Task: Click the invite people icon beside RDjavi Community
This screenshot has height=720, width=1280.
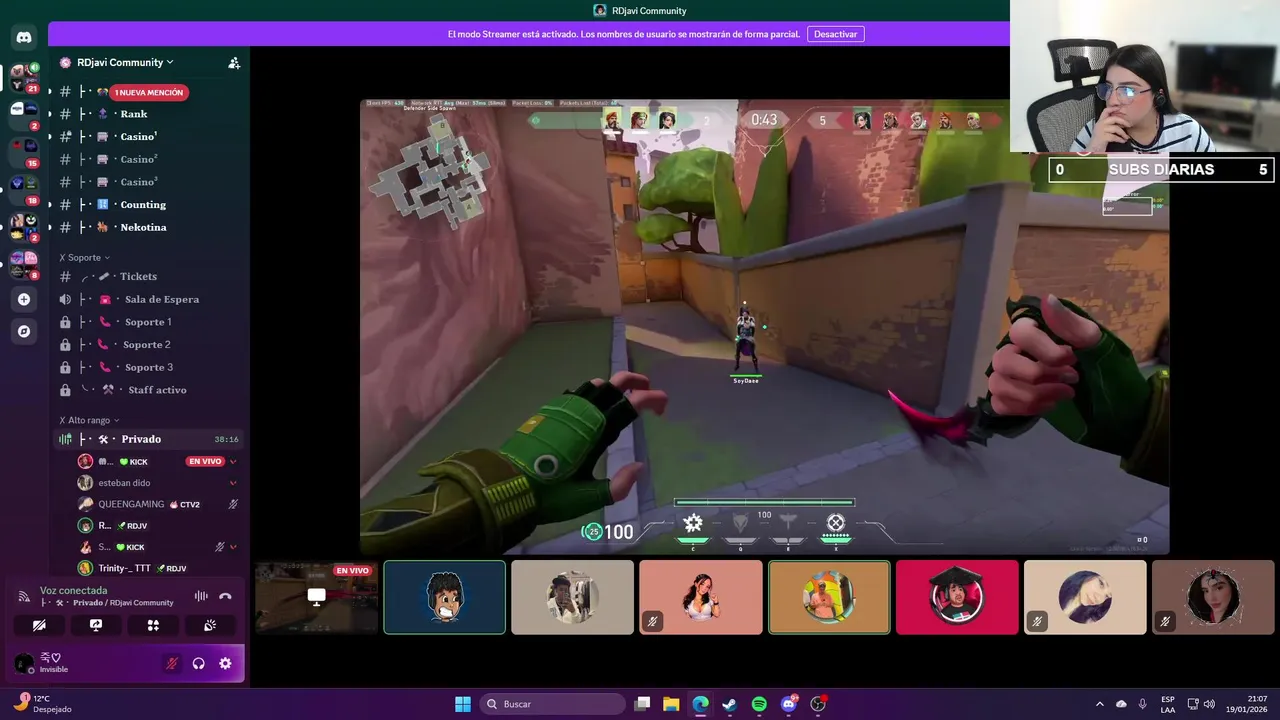Action: tap(234, 62)
